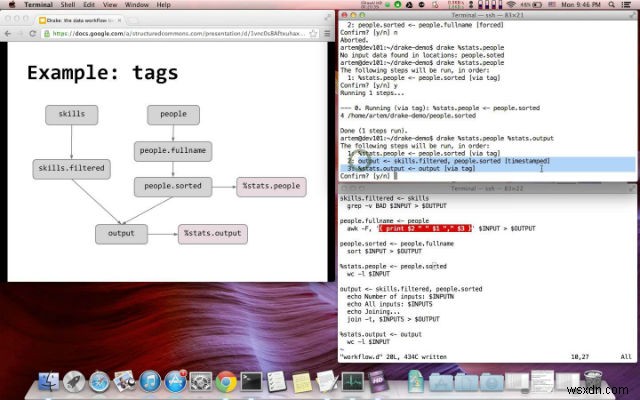Screen dimensions: 640x400
Task: Open the App Store dock icon
Action: tap(175, 382)
